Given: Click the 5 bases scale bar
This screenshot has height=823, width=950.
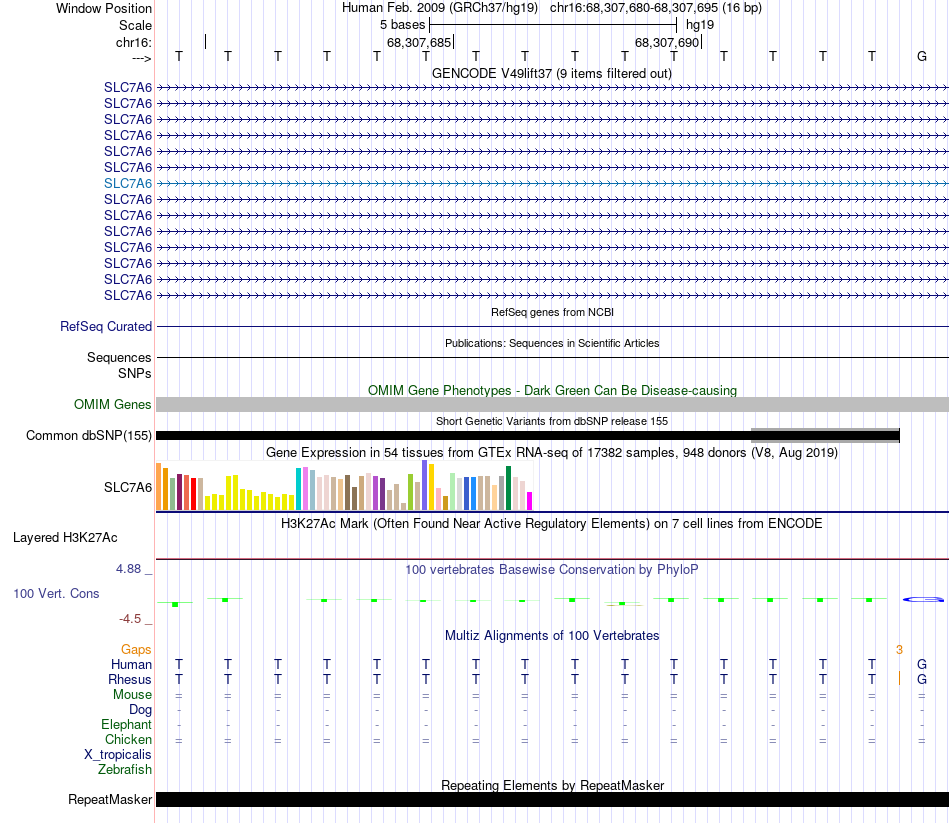Looking at the screenshot, I should click(x=553, y=25).
